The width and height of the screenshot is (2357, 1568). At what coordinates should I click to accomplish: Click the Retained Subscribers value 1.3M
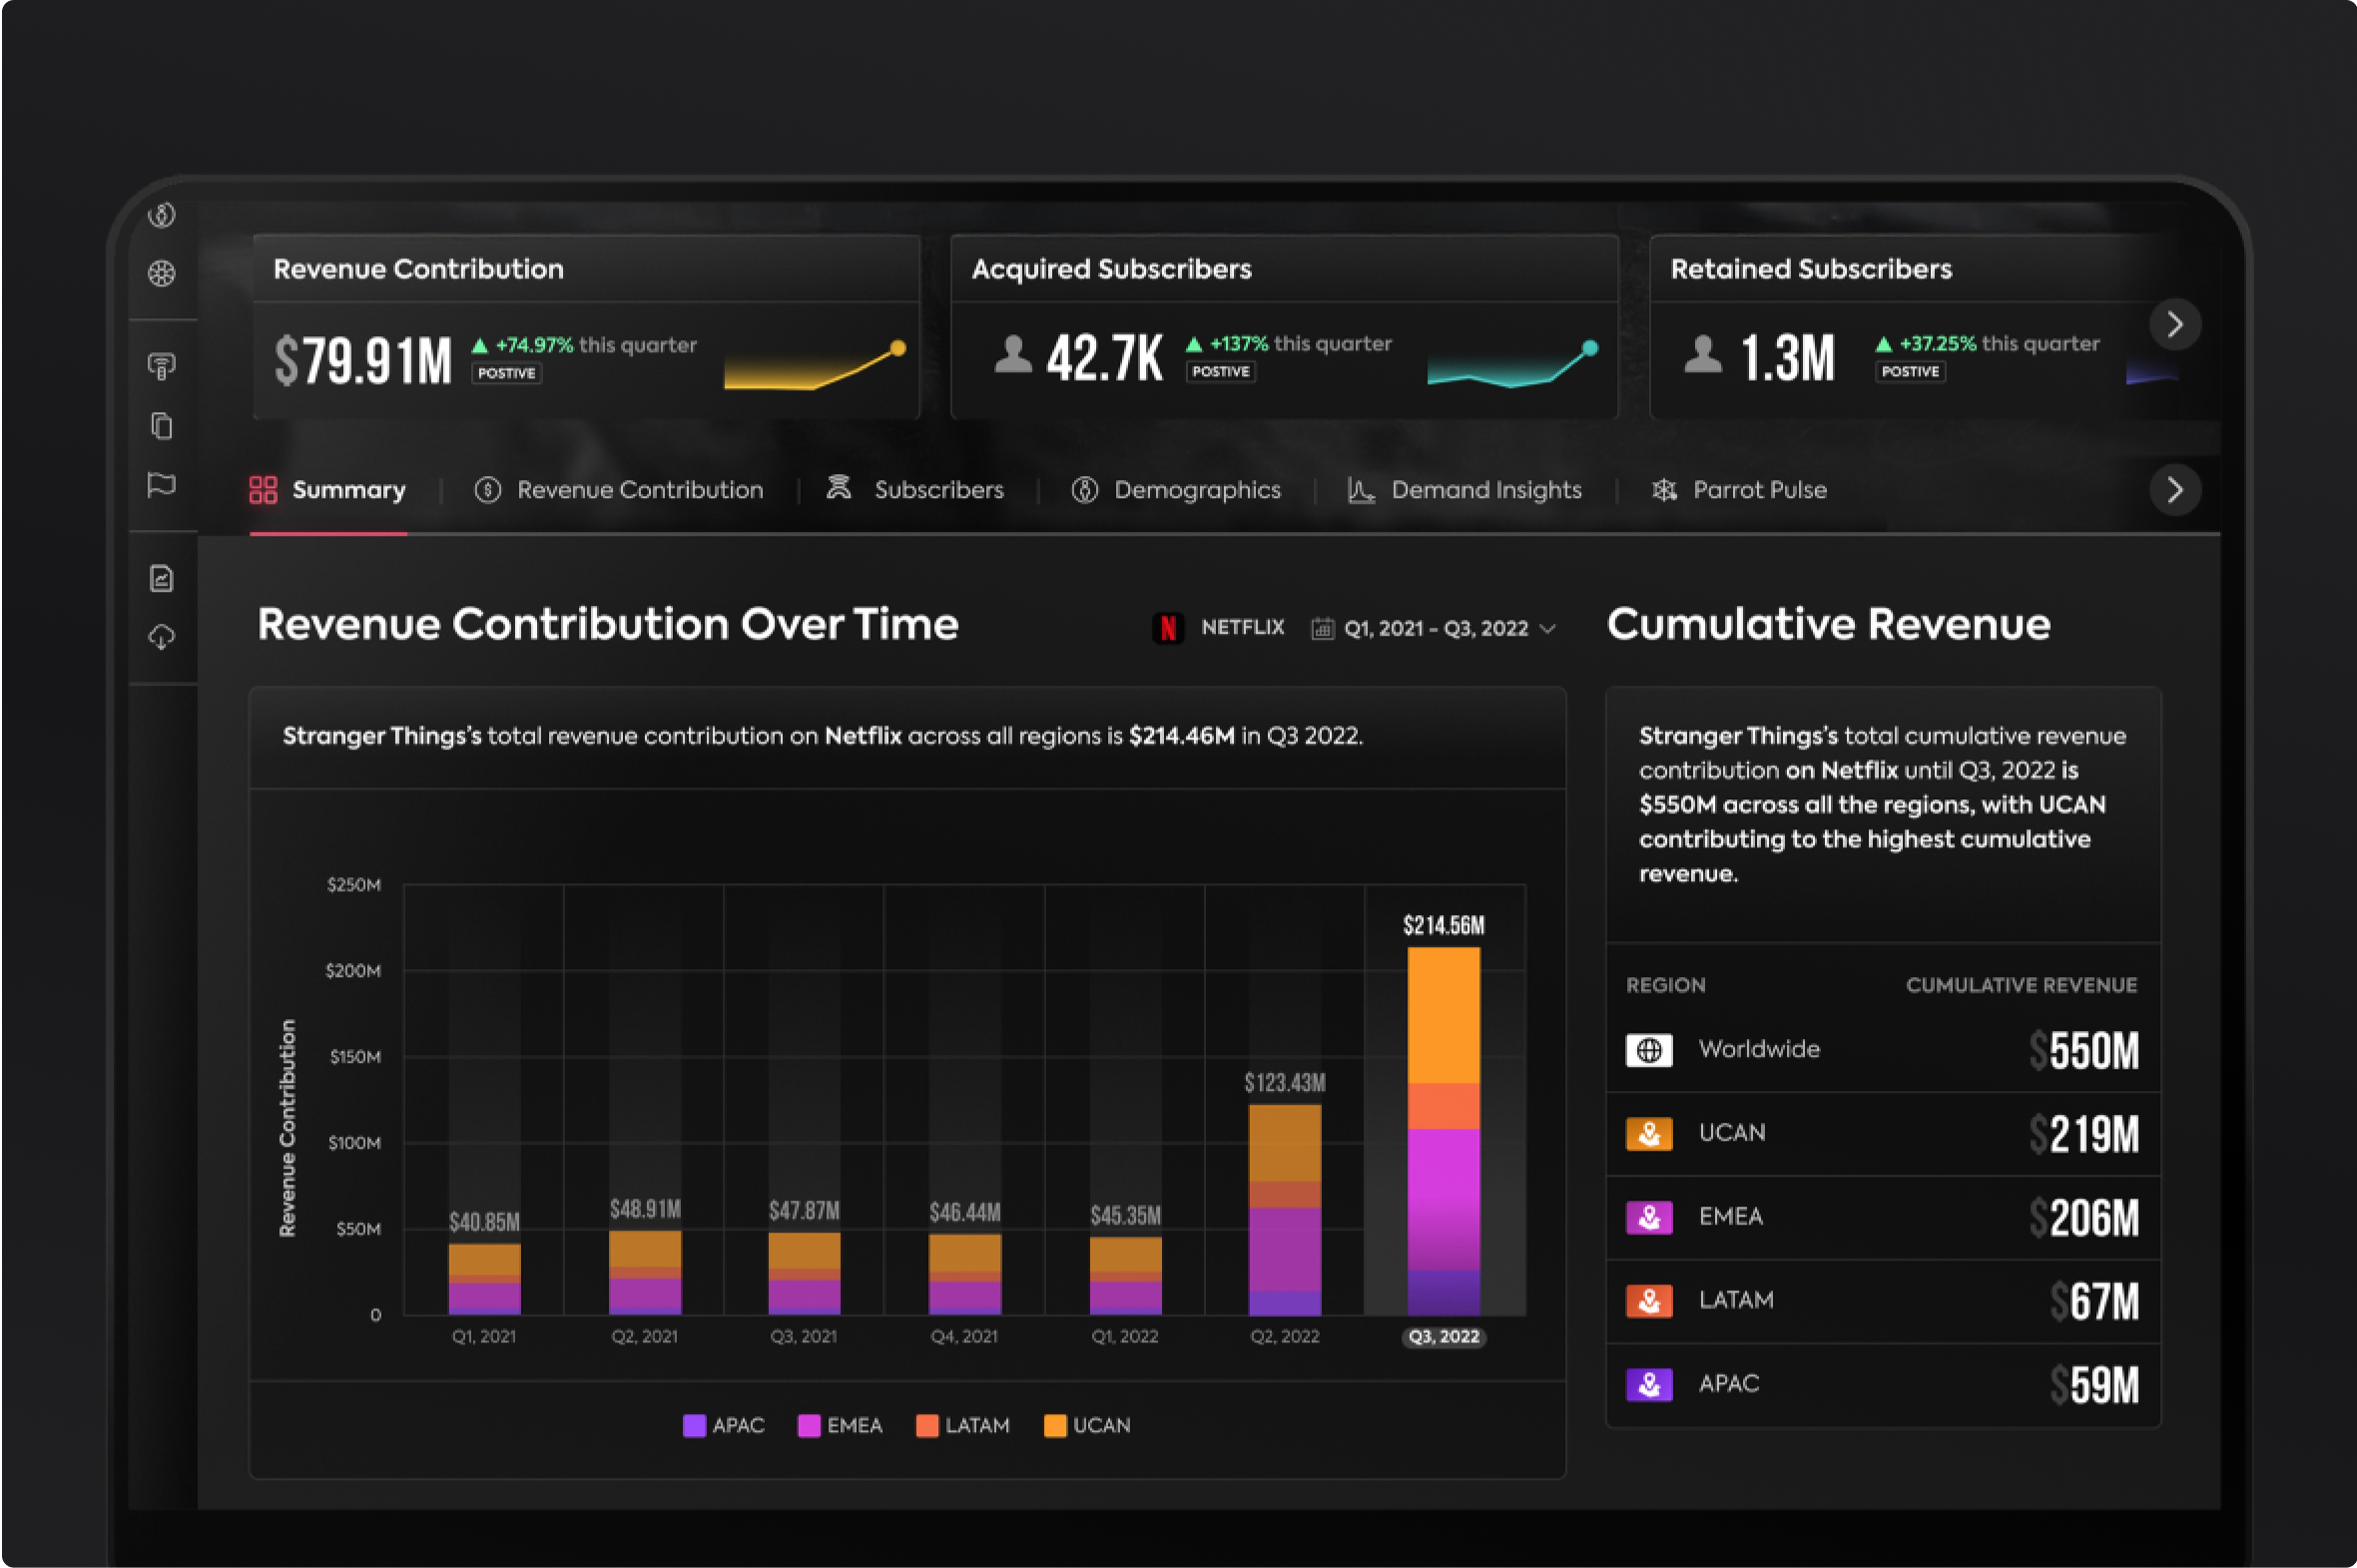pyautogui.click(x=1788, y=357)
